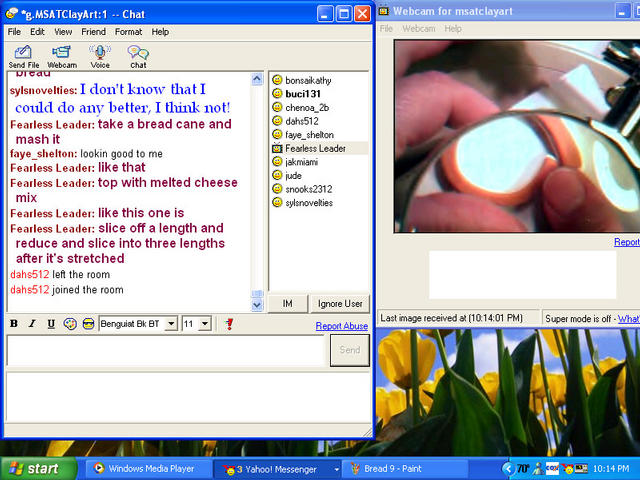This screenshot has width=640, height=480.
Task: Open the File menu in chat window
Action: pyautogui.click(x=14, y=32)
